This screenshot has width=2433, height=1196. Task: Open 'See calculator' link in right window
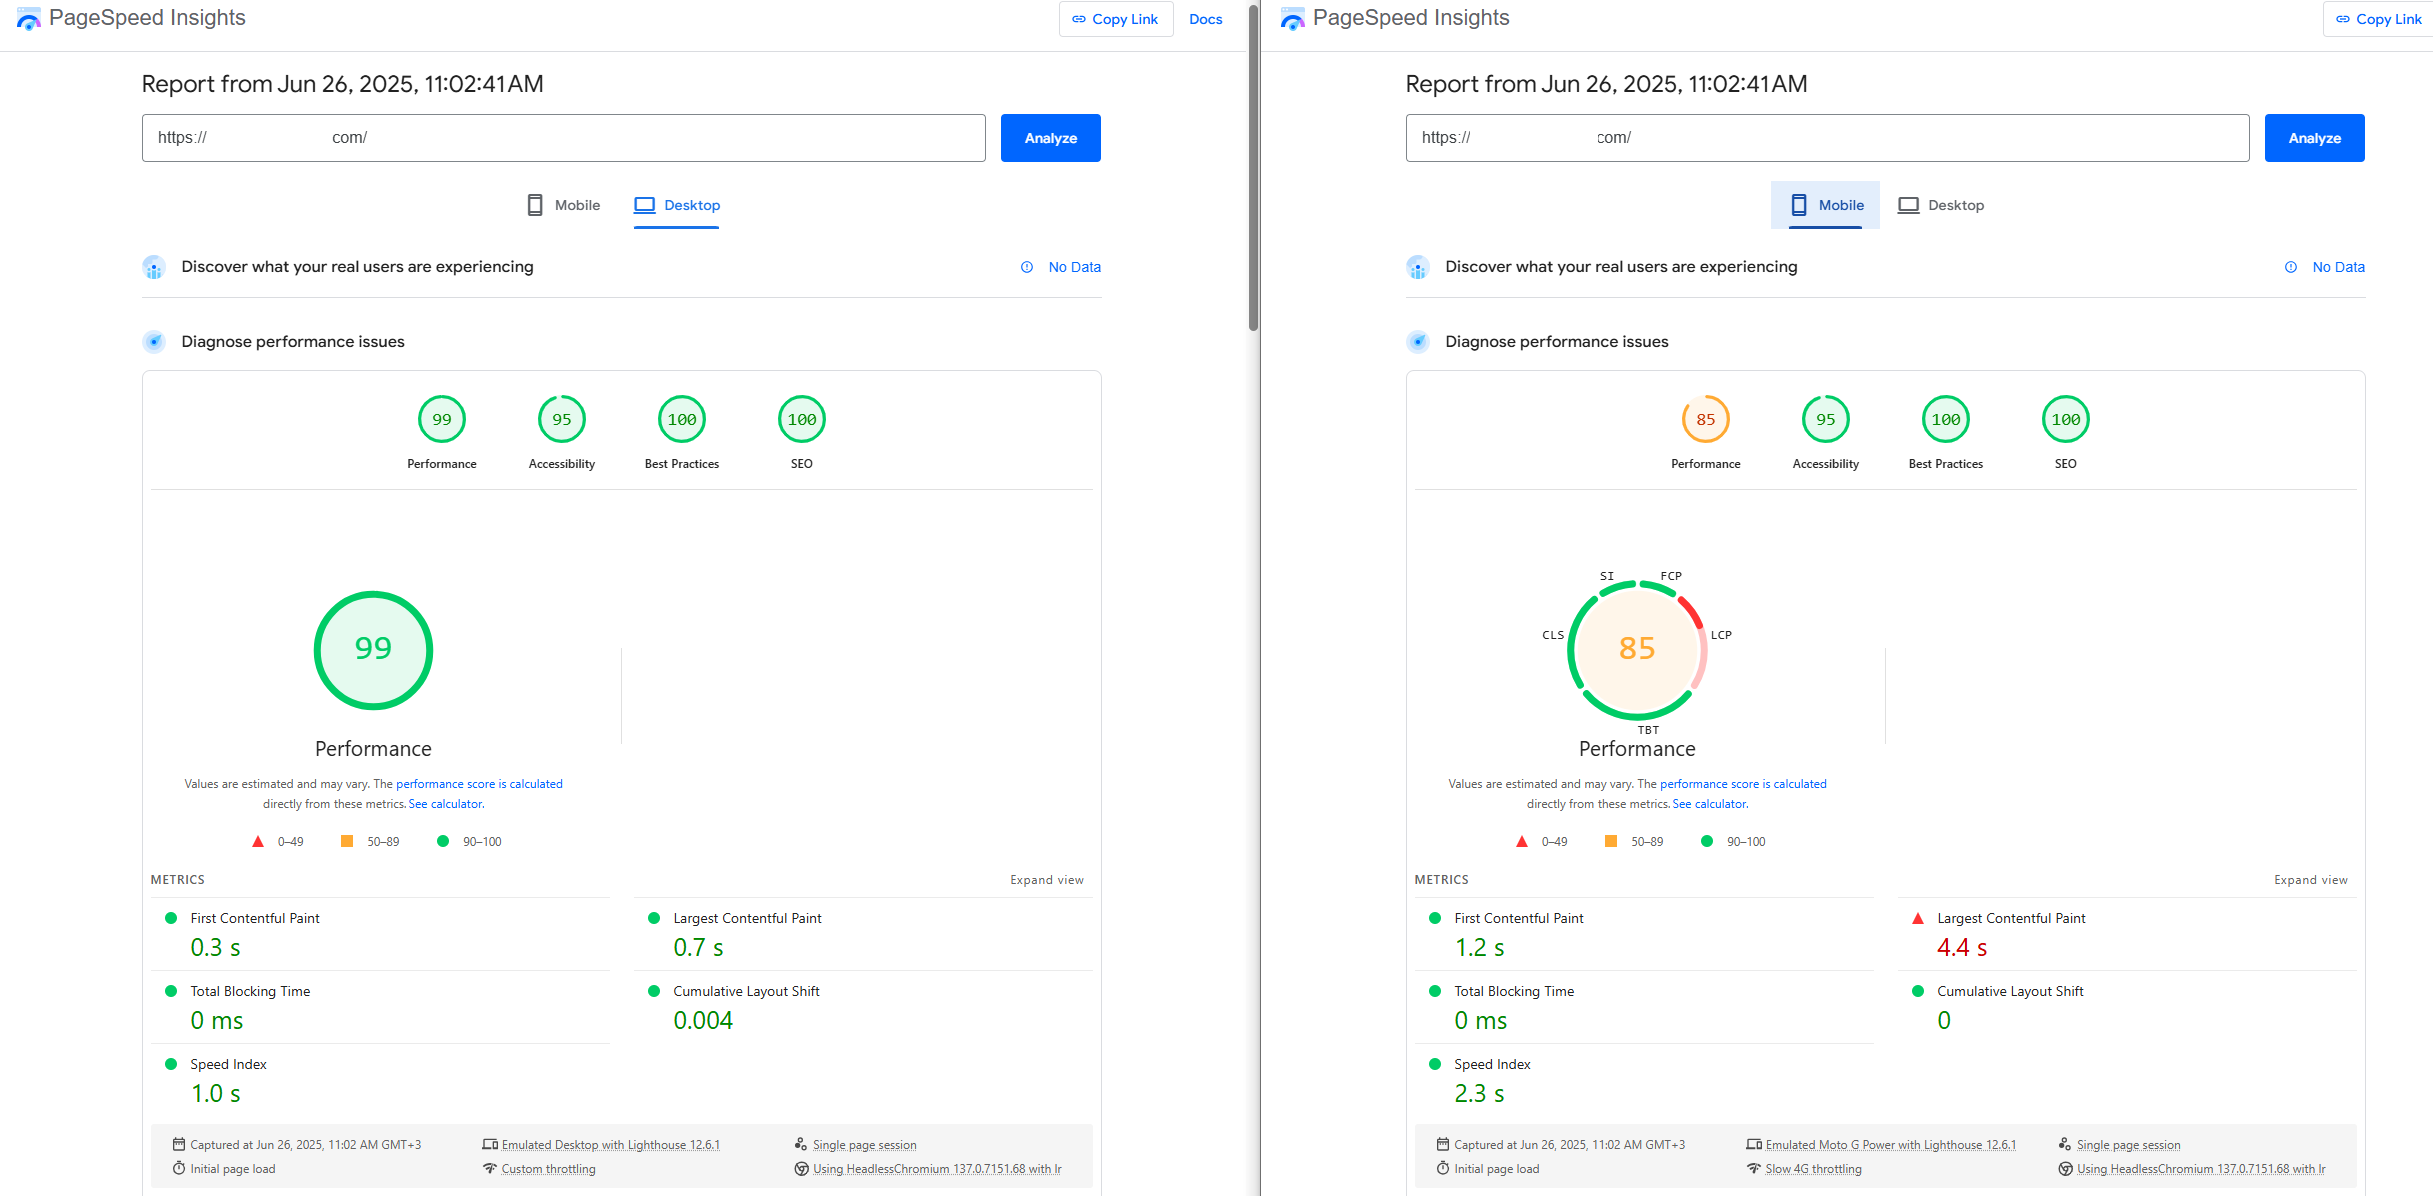tap(1709, 804)
